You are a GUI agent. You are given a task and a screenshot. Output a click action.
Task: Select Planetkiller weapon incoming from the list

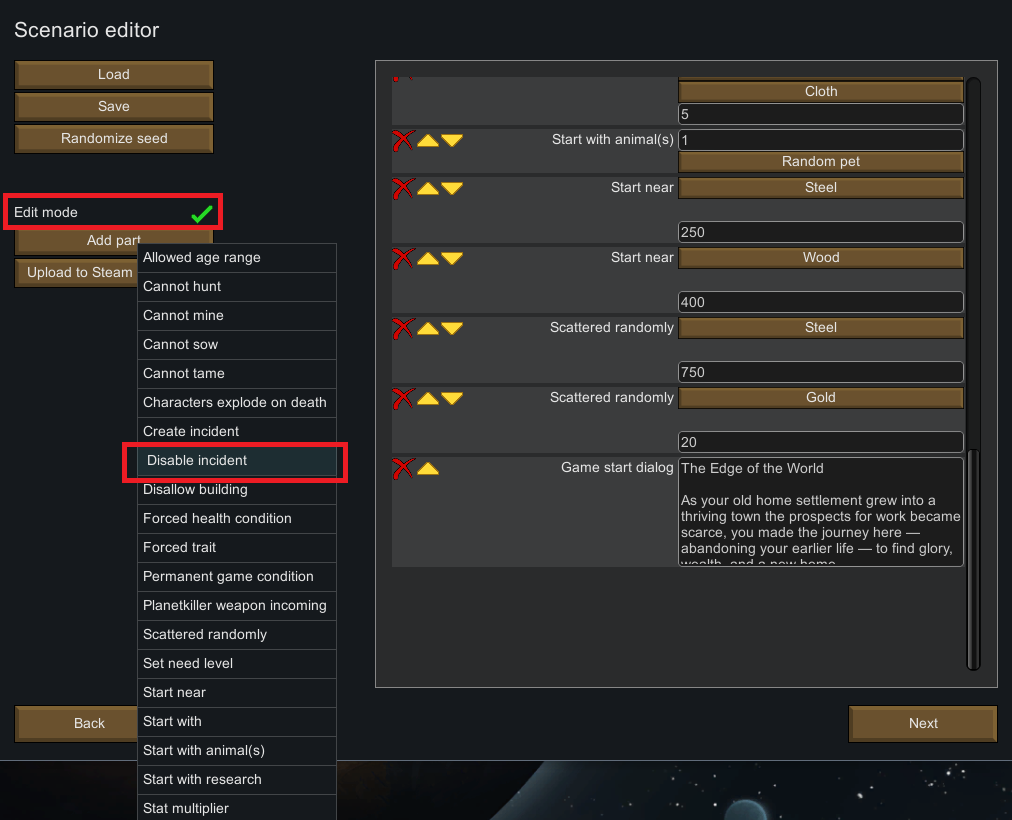235,605
